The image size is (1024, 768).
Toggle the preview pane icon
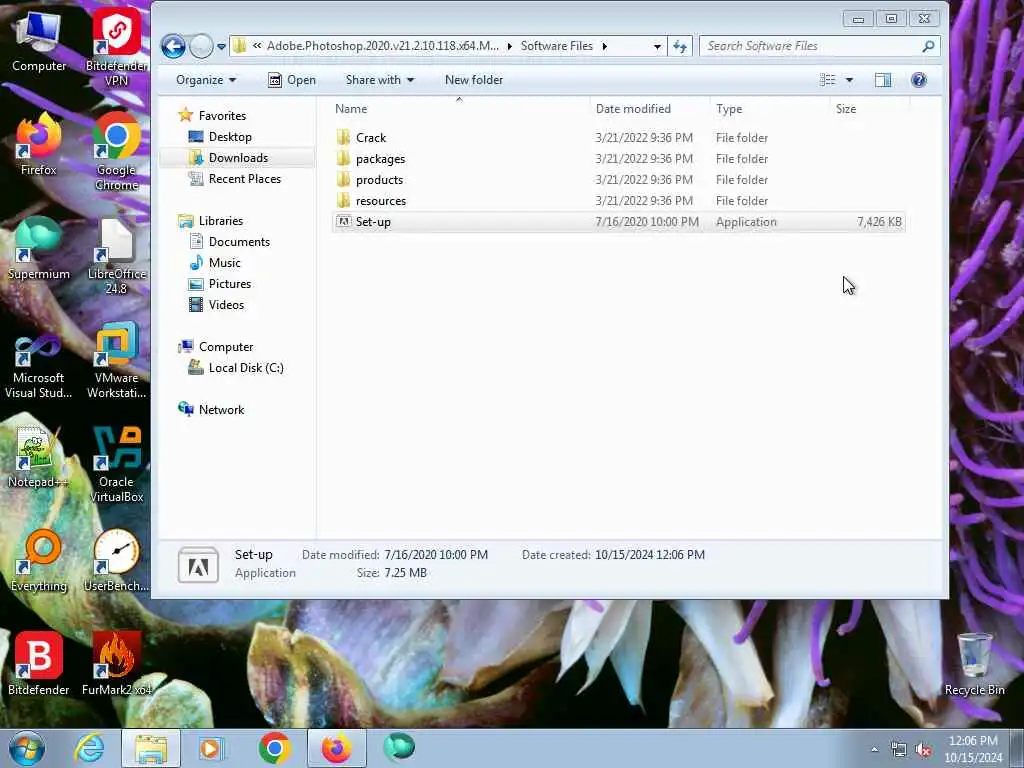883,80
